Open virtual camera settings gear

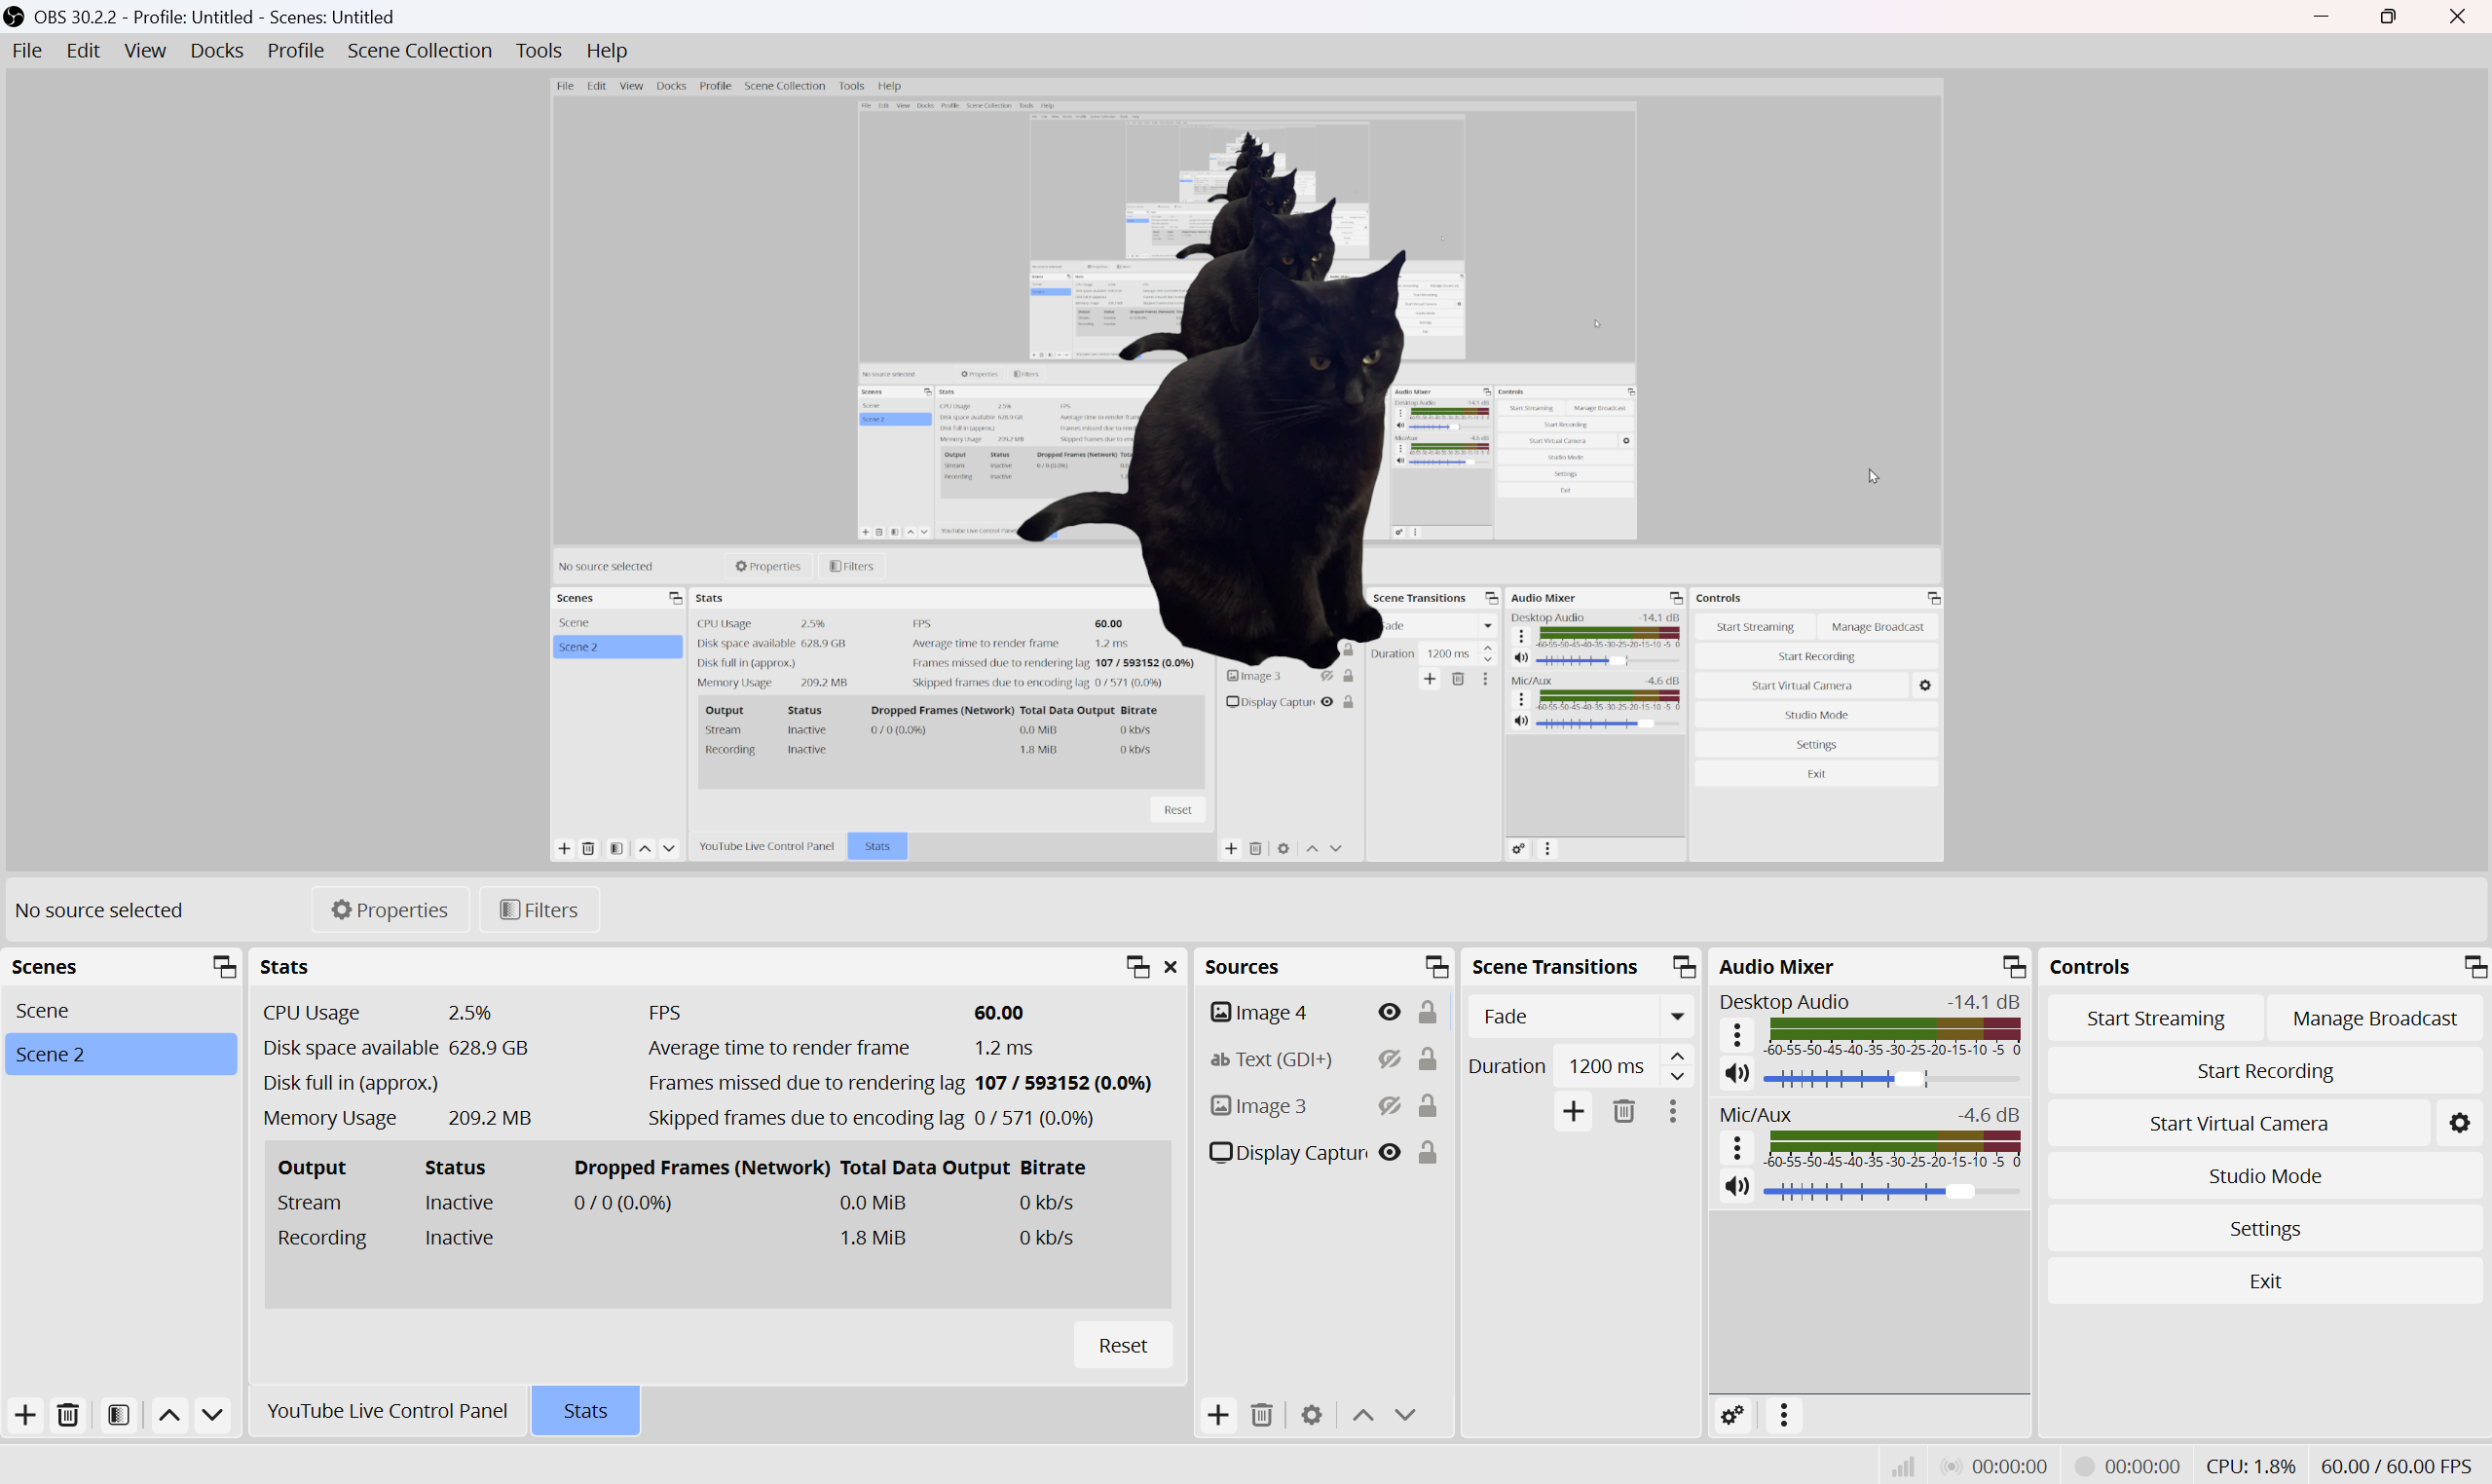point(2460,1123)
